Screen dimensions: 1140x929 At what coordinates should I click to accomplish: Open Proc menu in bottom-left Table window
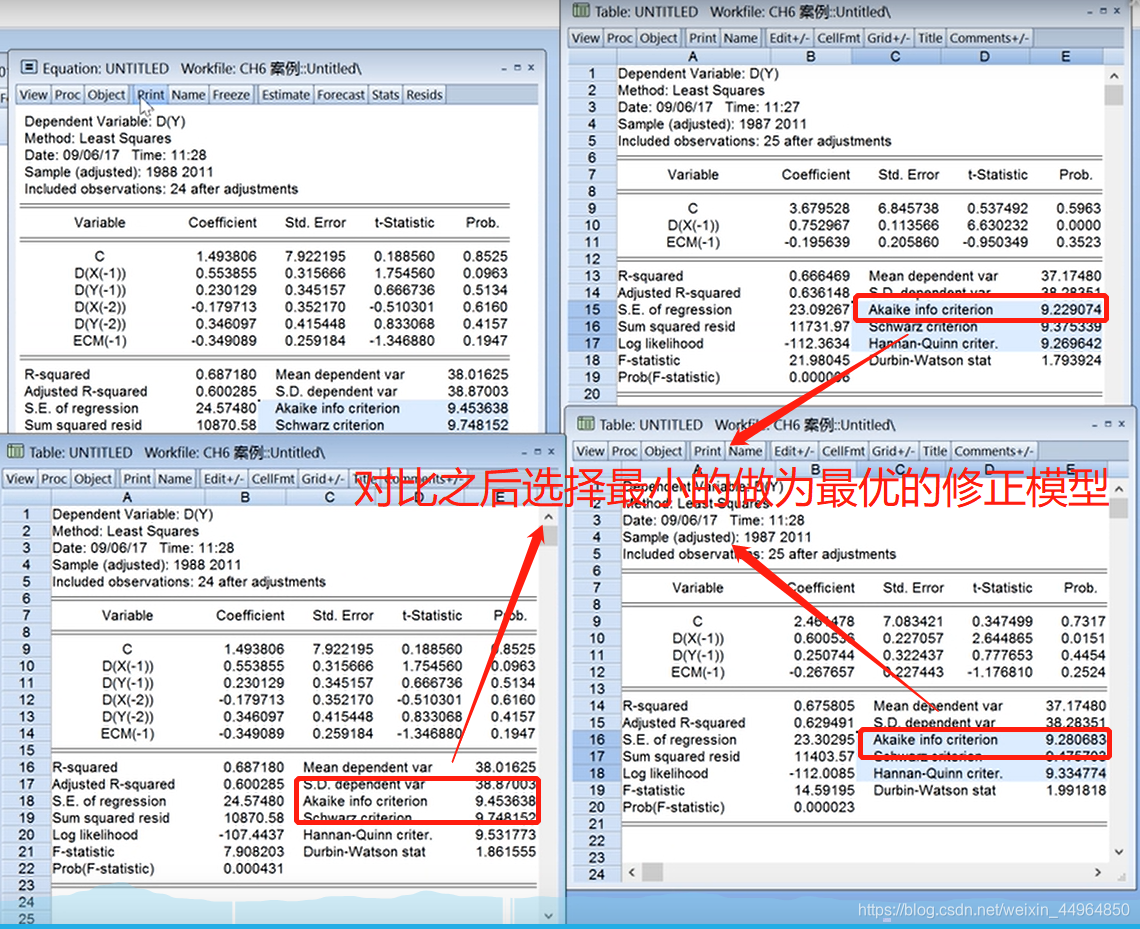tap(54, 478)
